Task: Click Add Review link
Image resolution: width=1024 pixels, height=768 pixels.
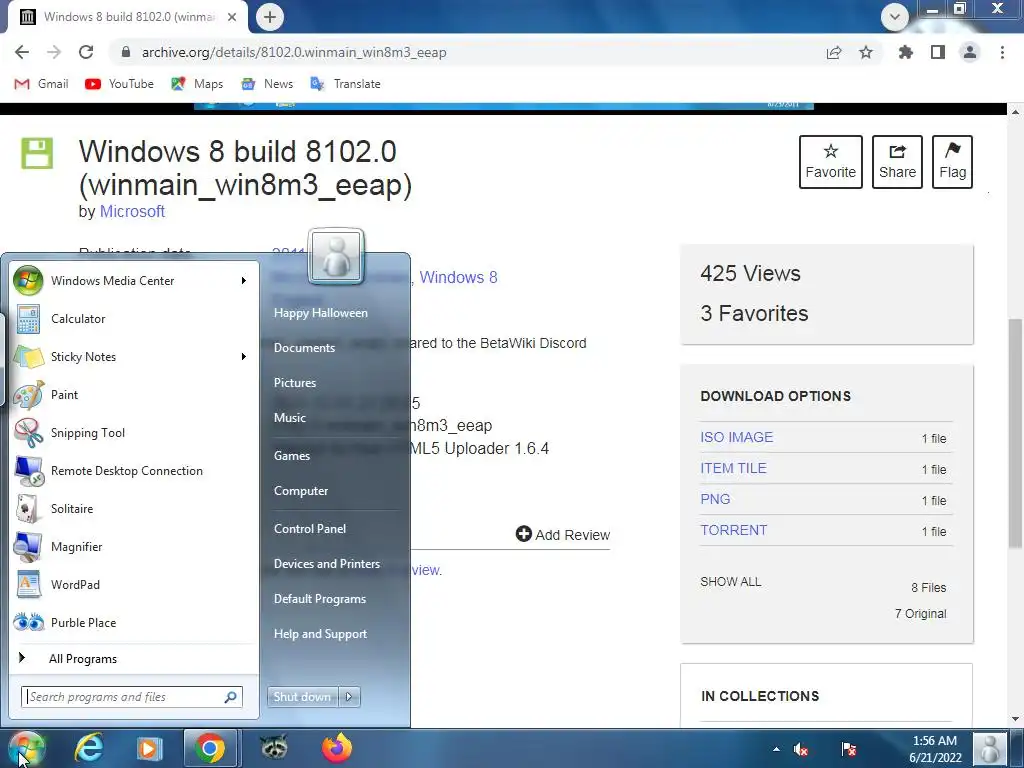Action: [x=563, y=535]
